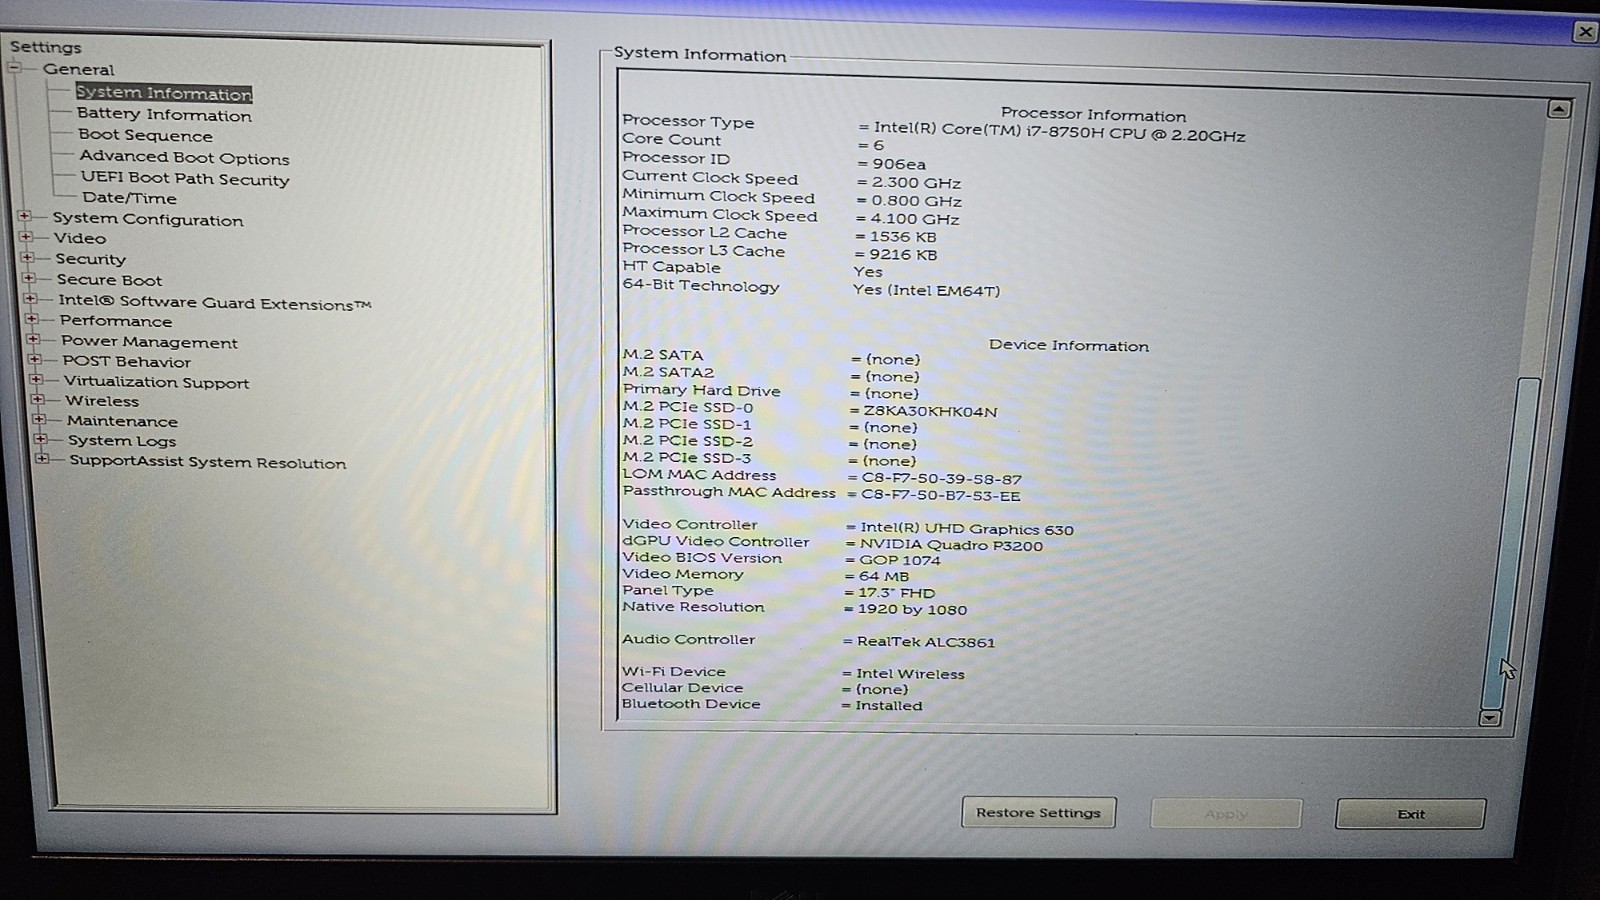Select the System Configuration label
This screenshot has height=900, width=1600.
(148, 219)
